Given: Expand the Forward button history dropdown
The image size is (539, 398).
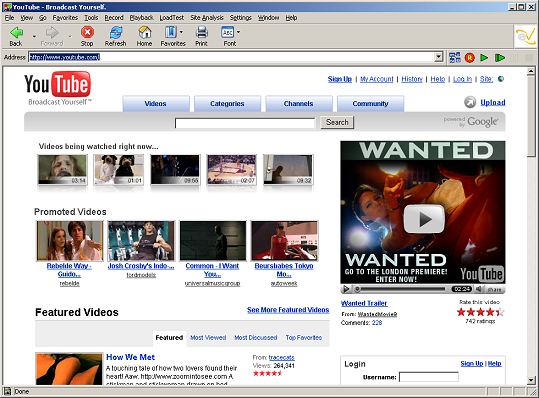Looking at the screenshot, I should click(x=70, y=36).
